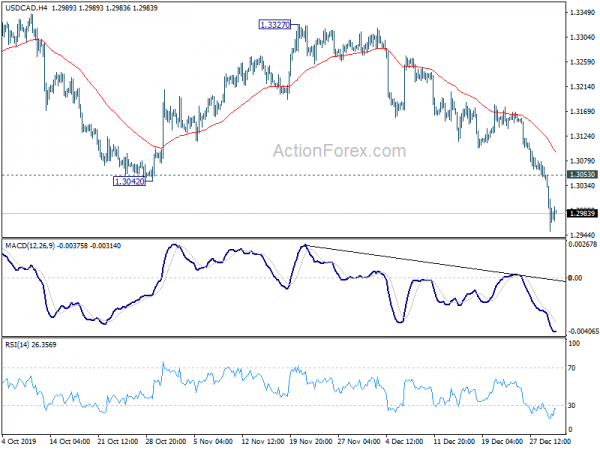The width and height of the screenshot is (600, 450).
Task: Click the 1.29440 price axis value
Action: tap(582, 235)
